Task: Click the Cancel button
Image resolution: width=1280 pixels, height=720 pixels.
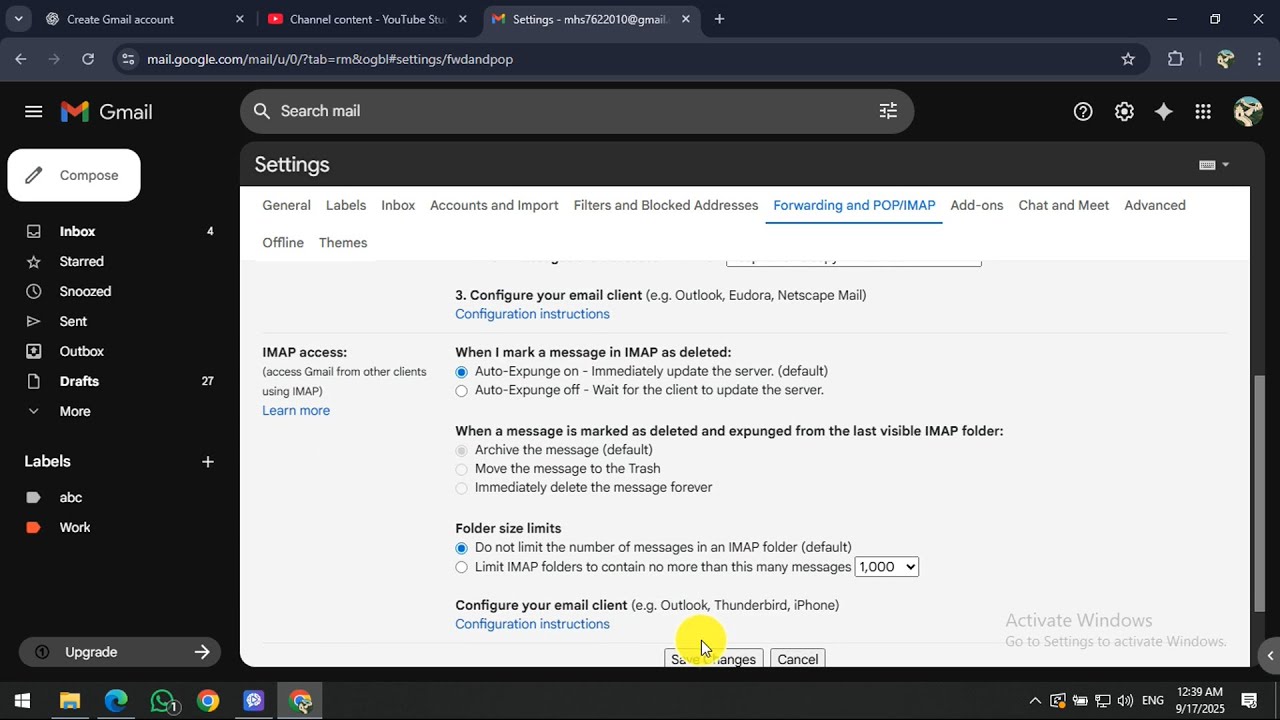Action: 797,658
